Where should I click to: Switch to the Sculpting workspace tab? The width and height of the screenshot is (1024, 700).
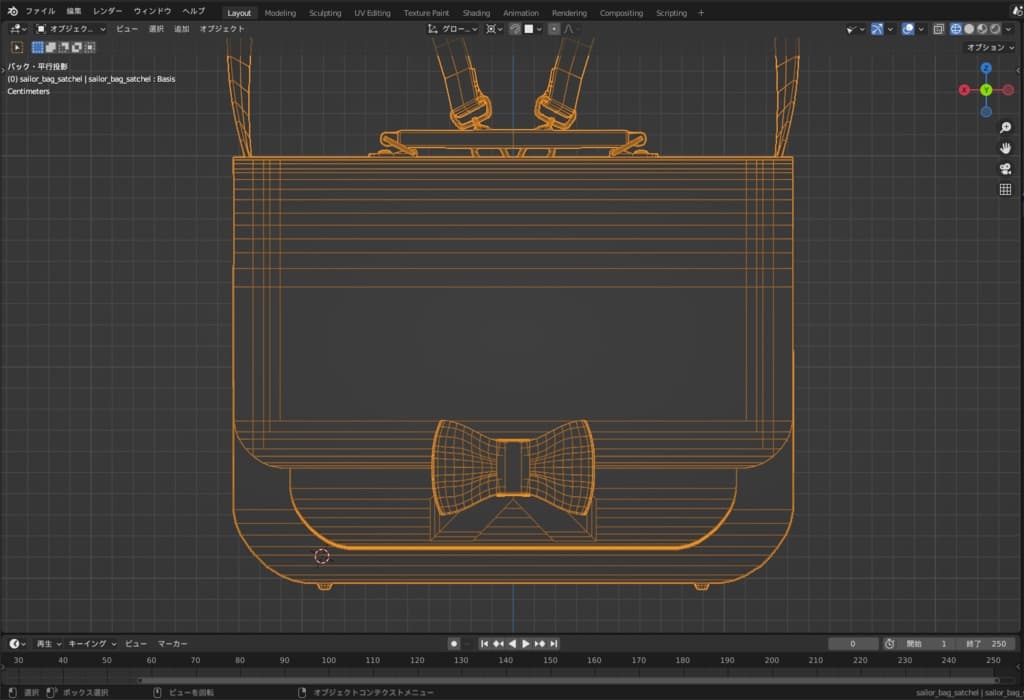(x=325, y=13)
